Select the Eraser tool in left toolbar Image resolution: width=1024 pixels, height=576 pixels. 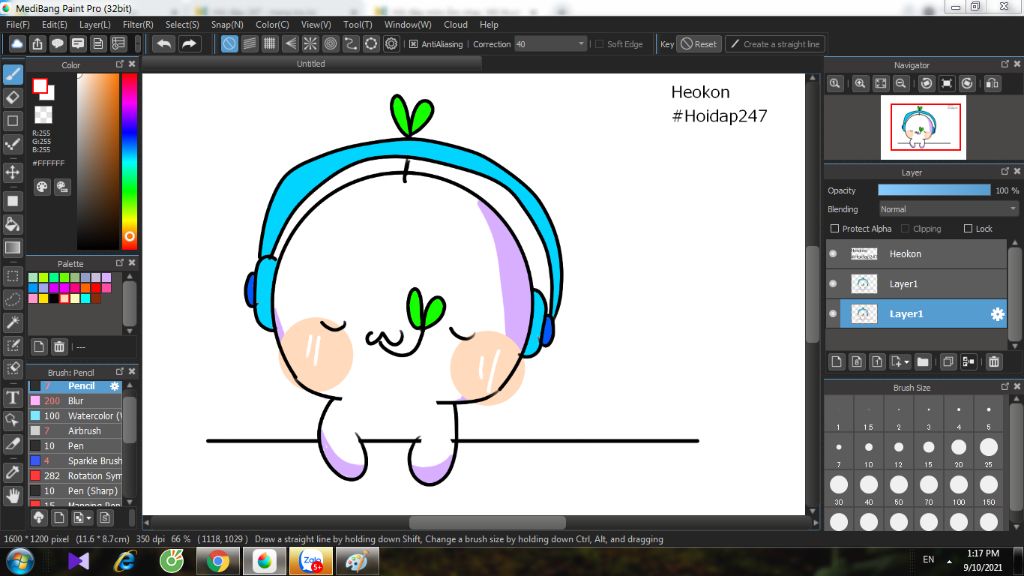point(13,98)
